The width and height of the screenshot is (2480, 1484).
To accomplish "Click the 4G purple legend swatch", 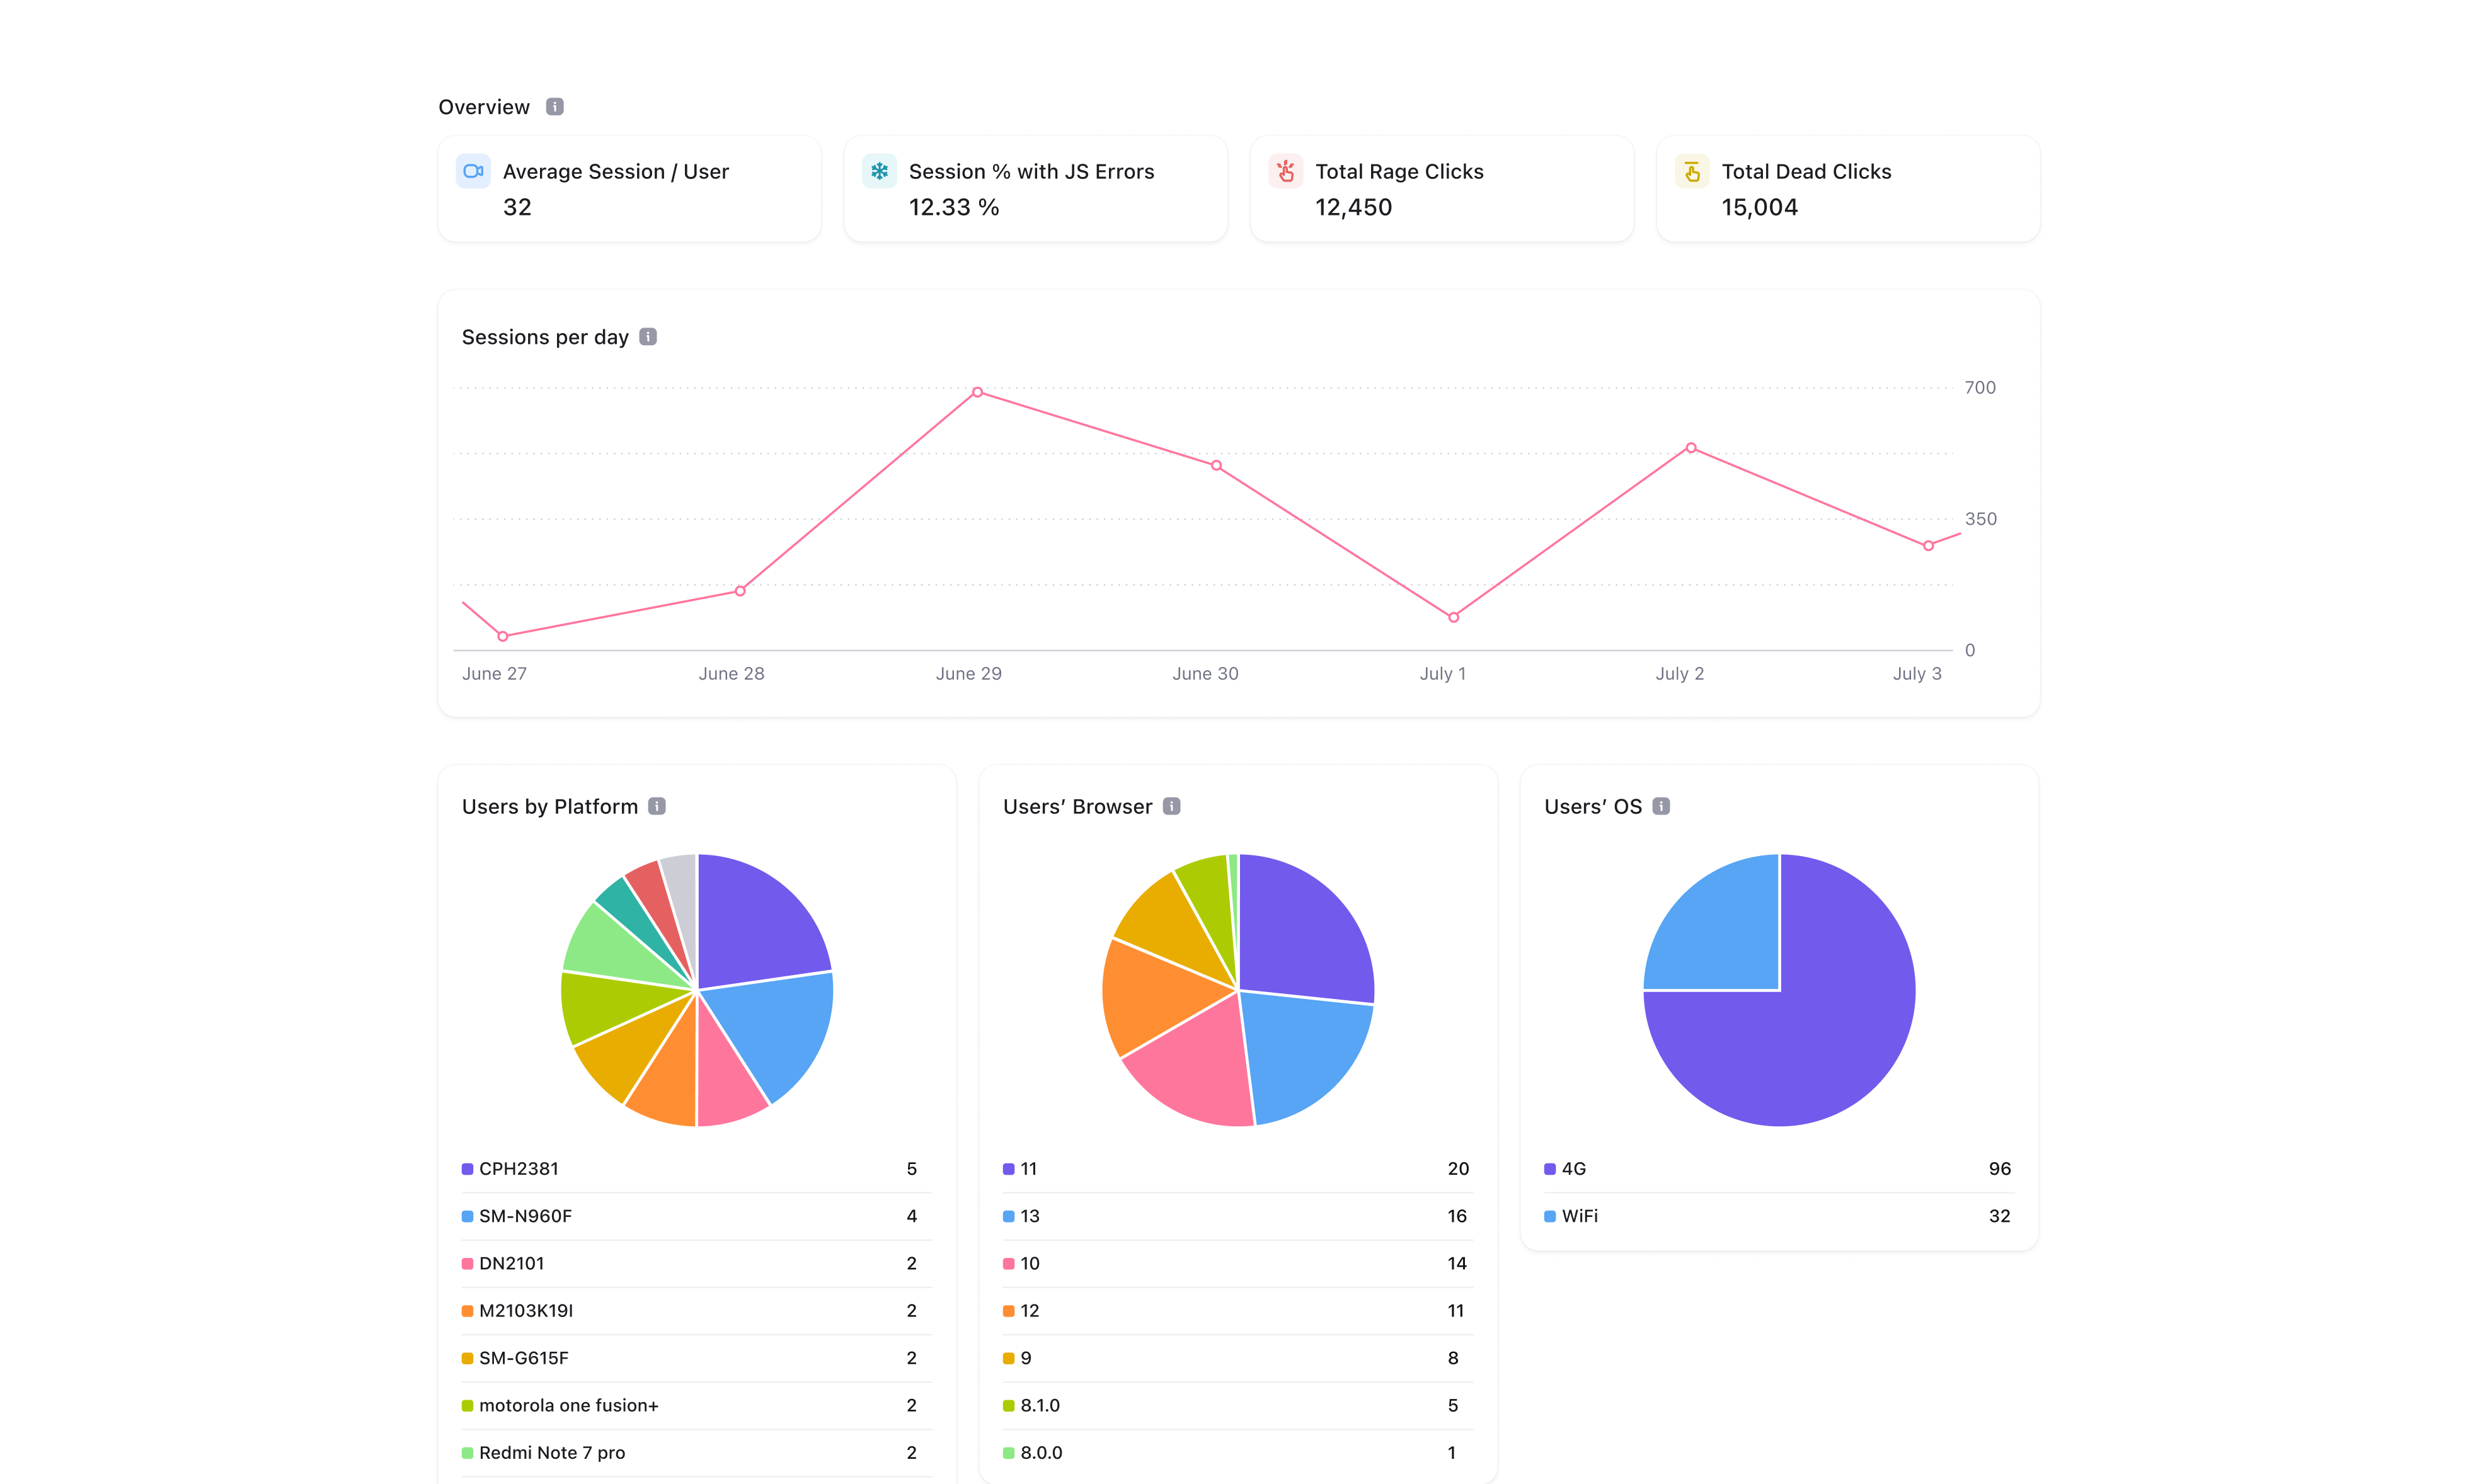I will point(1550,1169).
